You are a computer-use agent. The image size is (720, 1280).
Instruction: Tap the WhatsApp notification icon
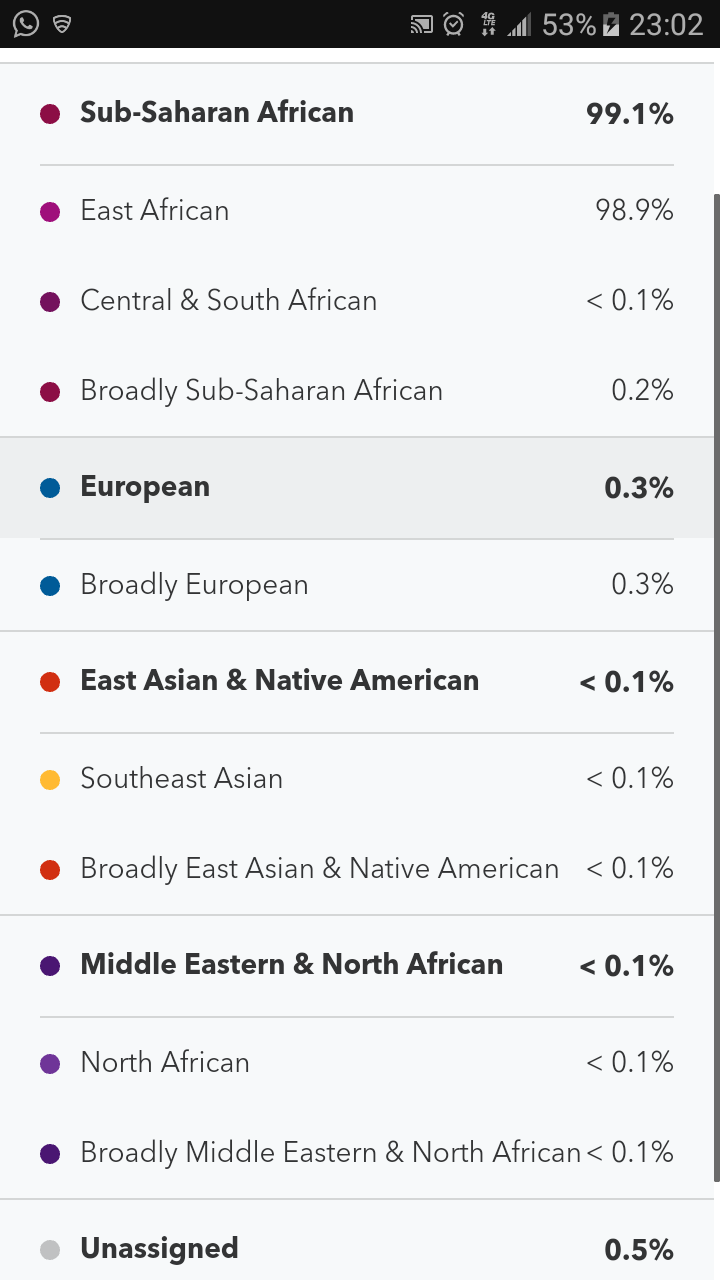tap(26, 23)
